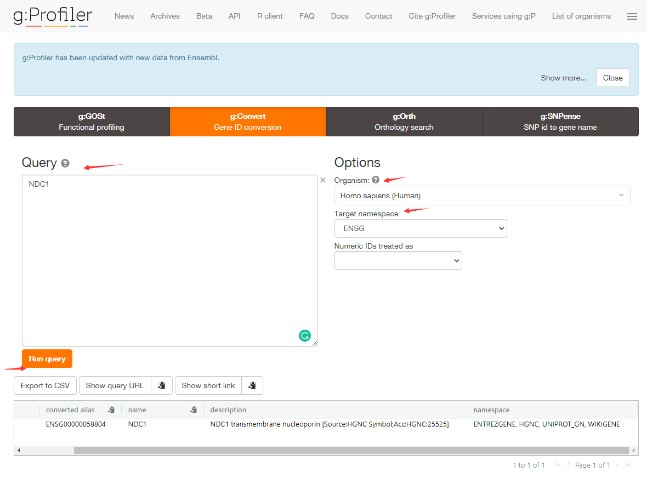Copy the query URL with the clipboard icon
This screenshot has width=647, height=478.
click(162, 385)
